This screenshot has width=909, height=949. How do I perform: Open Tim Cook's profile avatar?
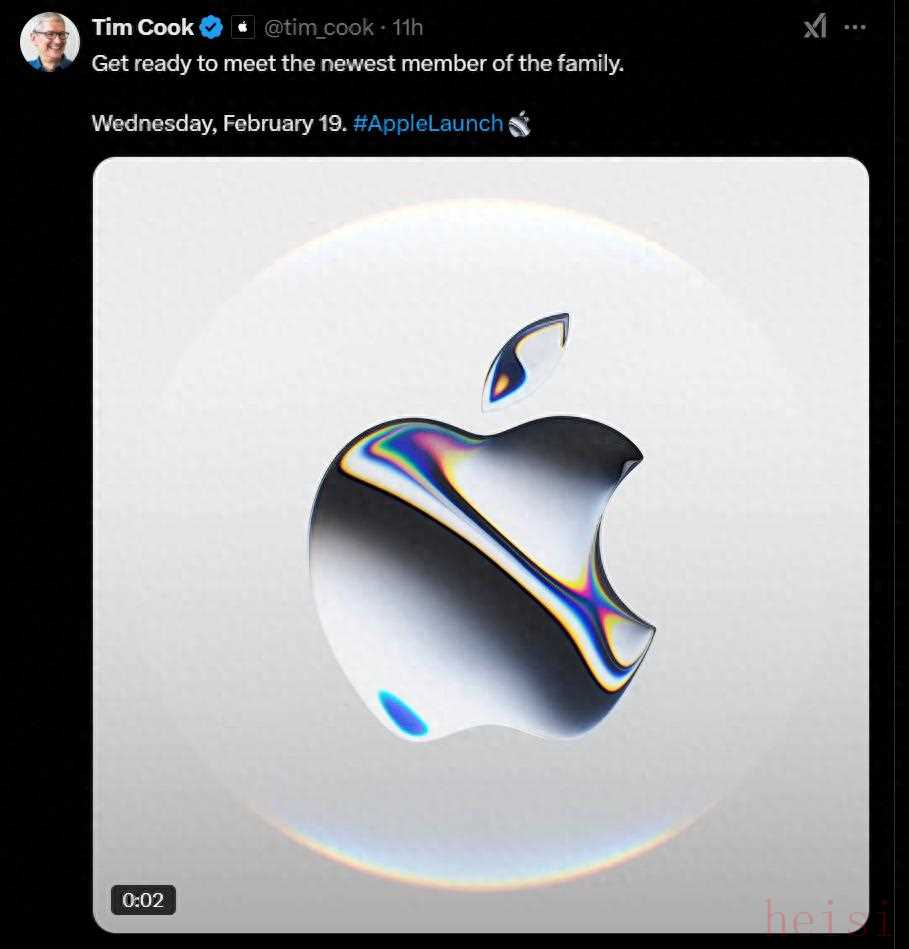click(50, 41)
